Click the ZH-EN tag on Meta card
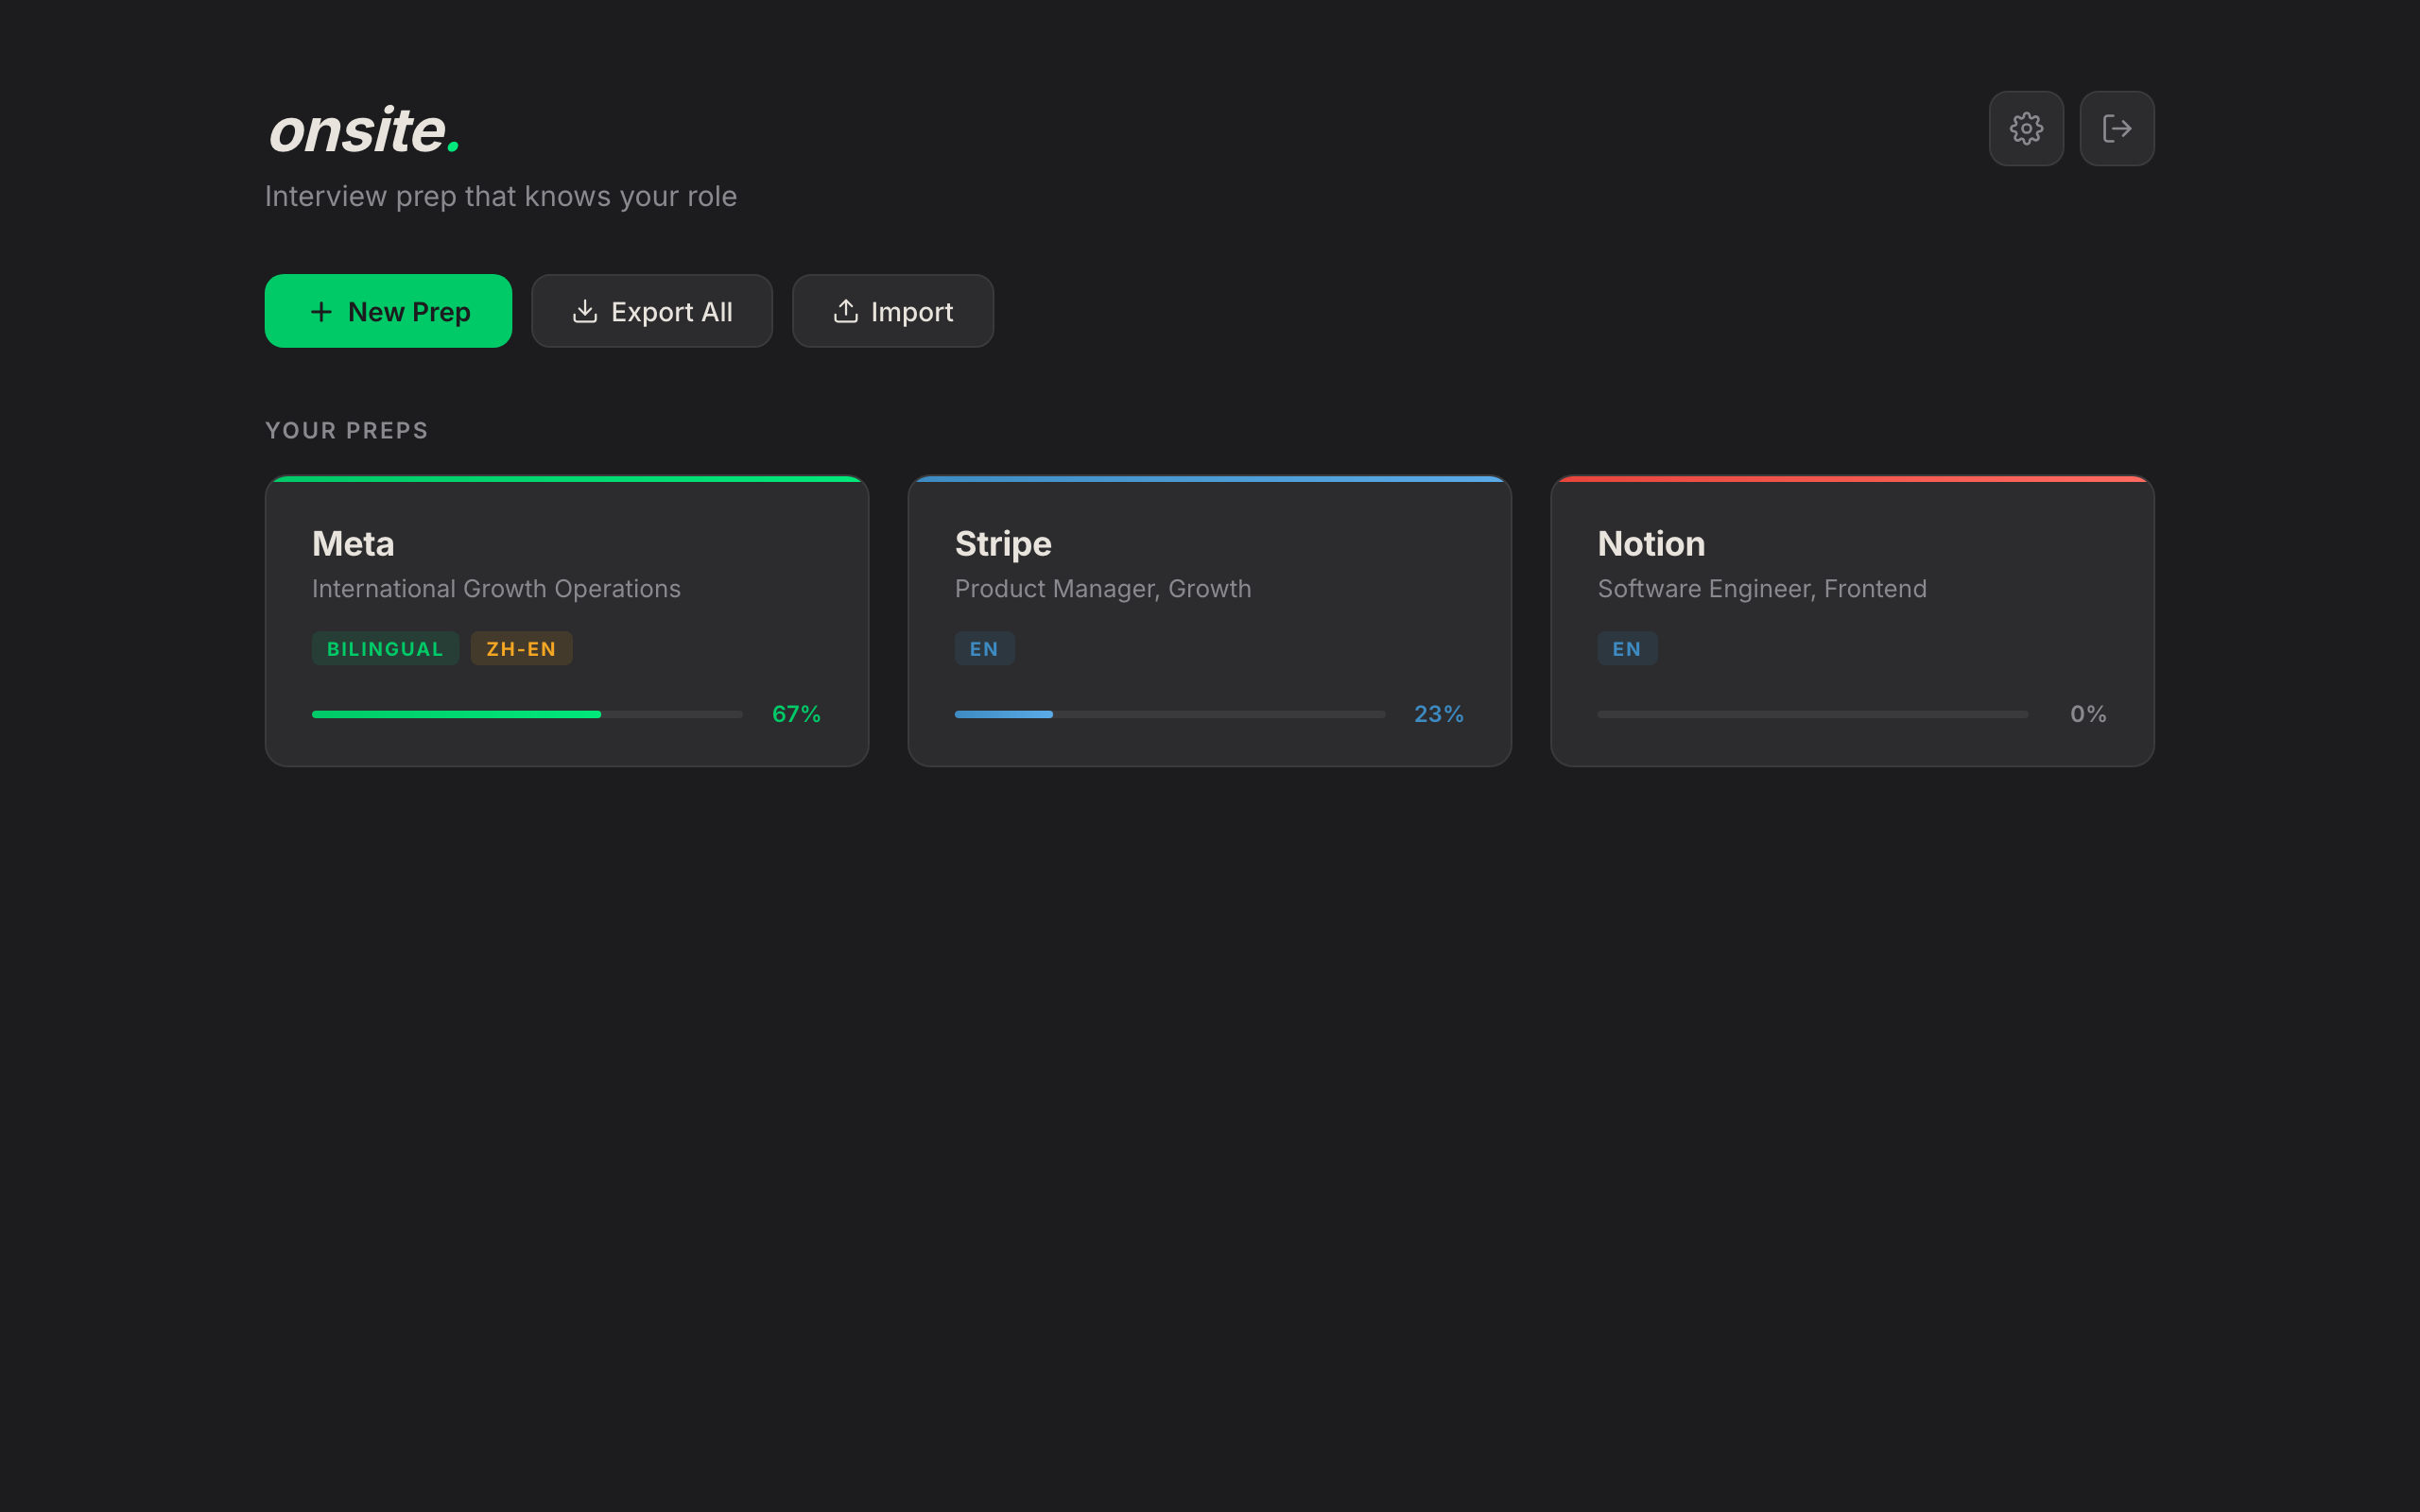The width and height of the screenshot is (2420, 1512). [x=521, y=649]
